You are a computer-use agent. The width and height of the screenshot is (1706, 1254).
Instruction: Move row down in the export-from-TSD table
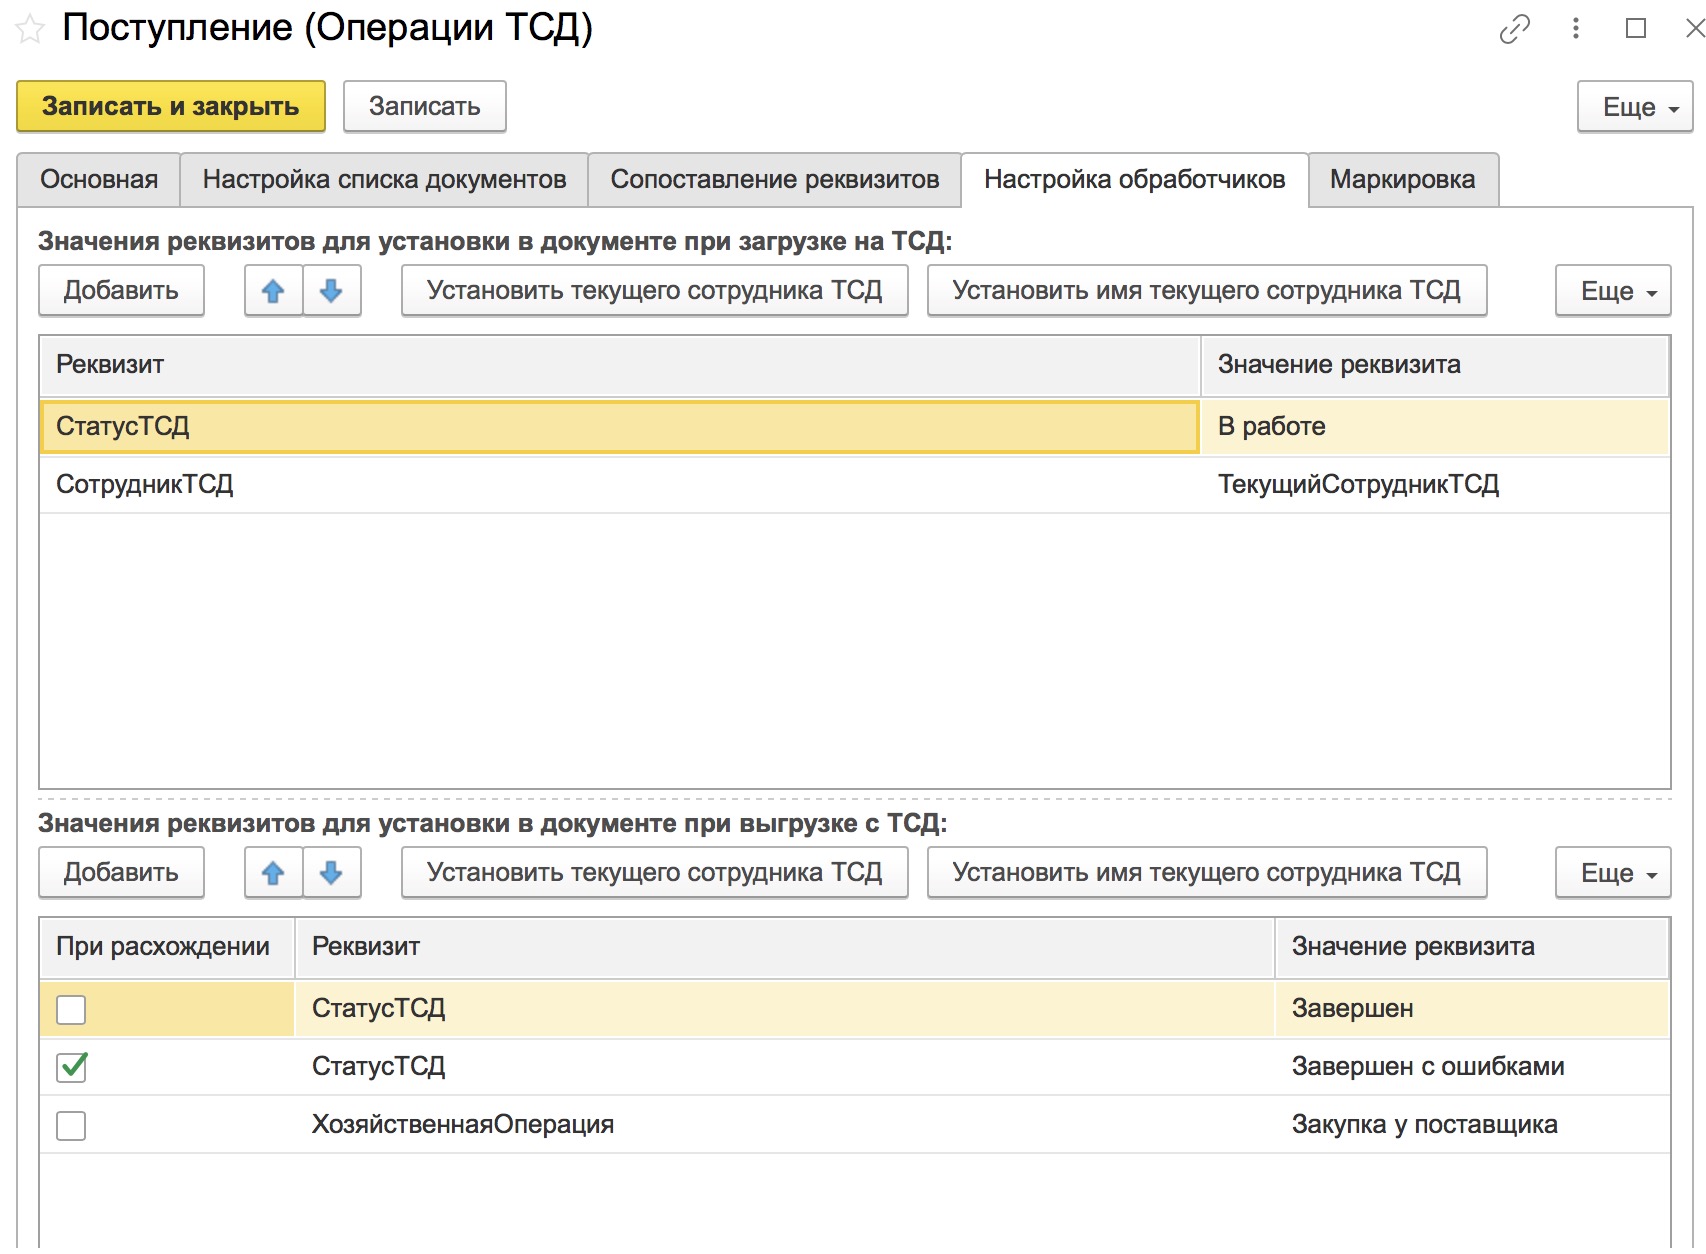[331, 873]
